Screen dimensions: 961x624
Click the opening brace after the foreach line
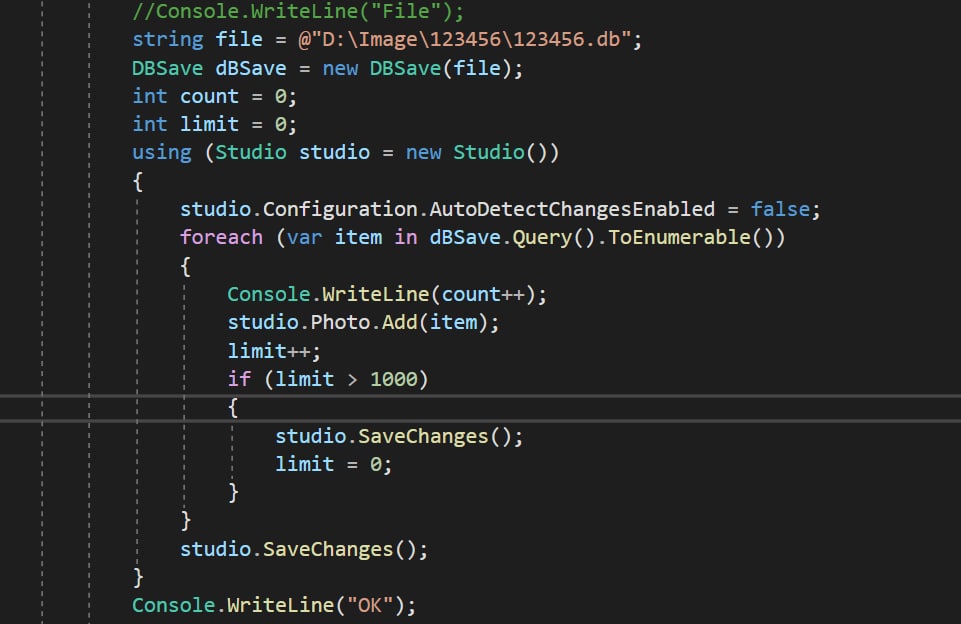click(x=186, y=266)
